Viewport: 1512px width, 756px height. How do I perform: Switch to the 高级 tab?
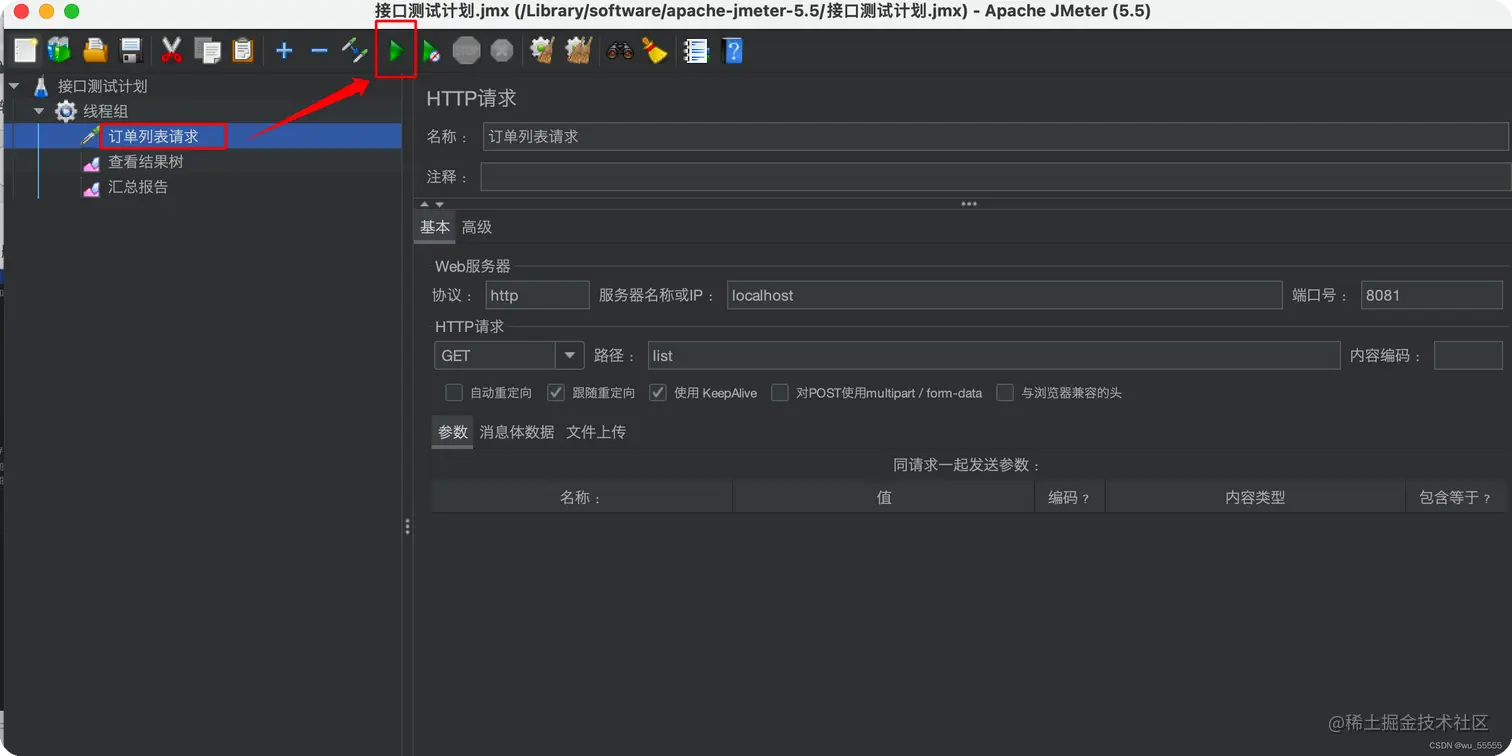[477, 227]
